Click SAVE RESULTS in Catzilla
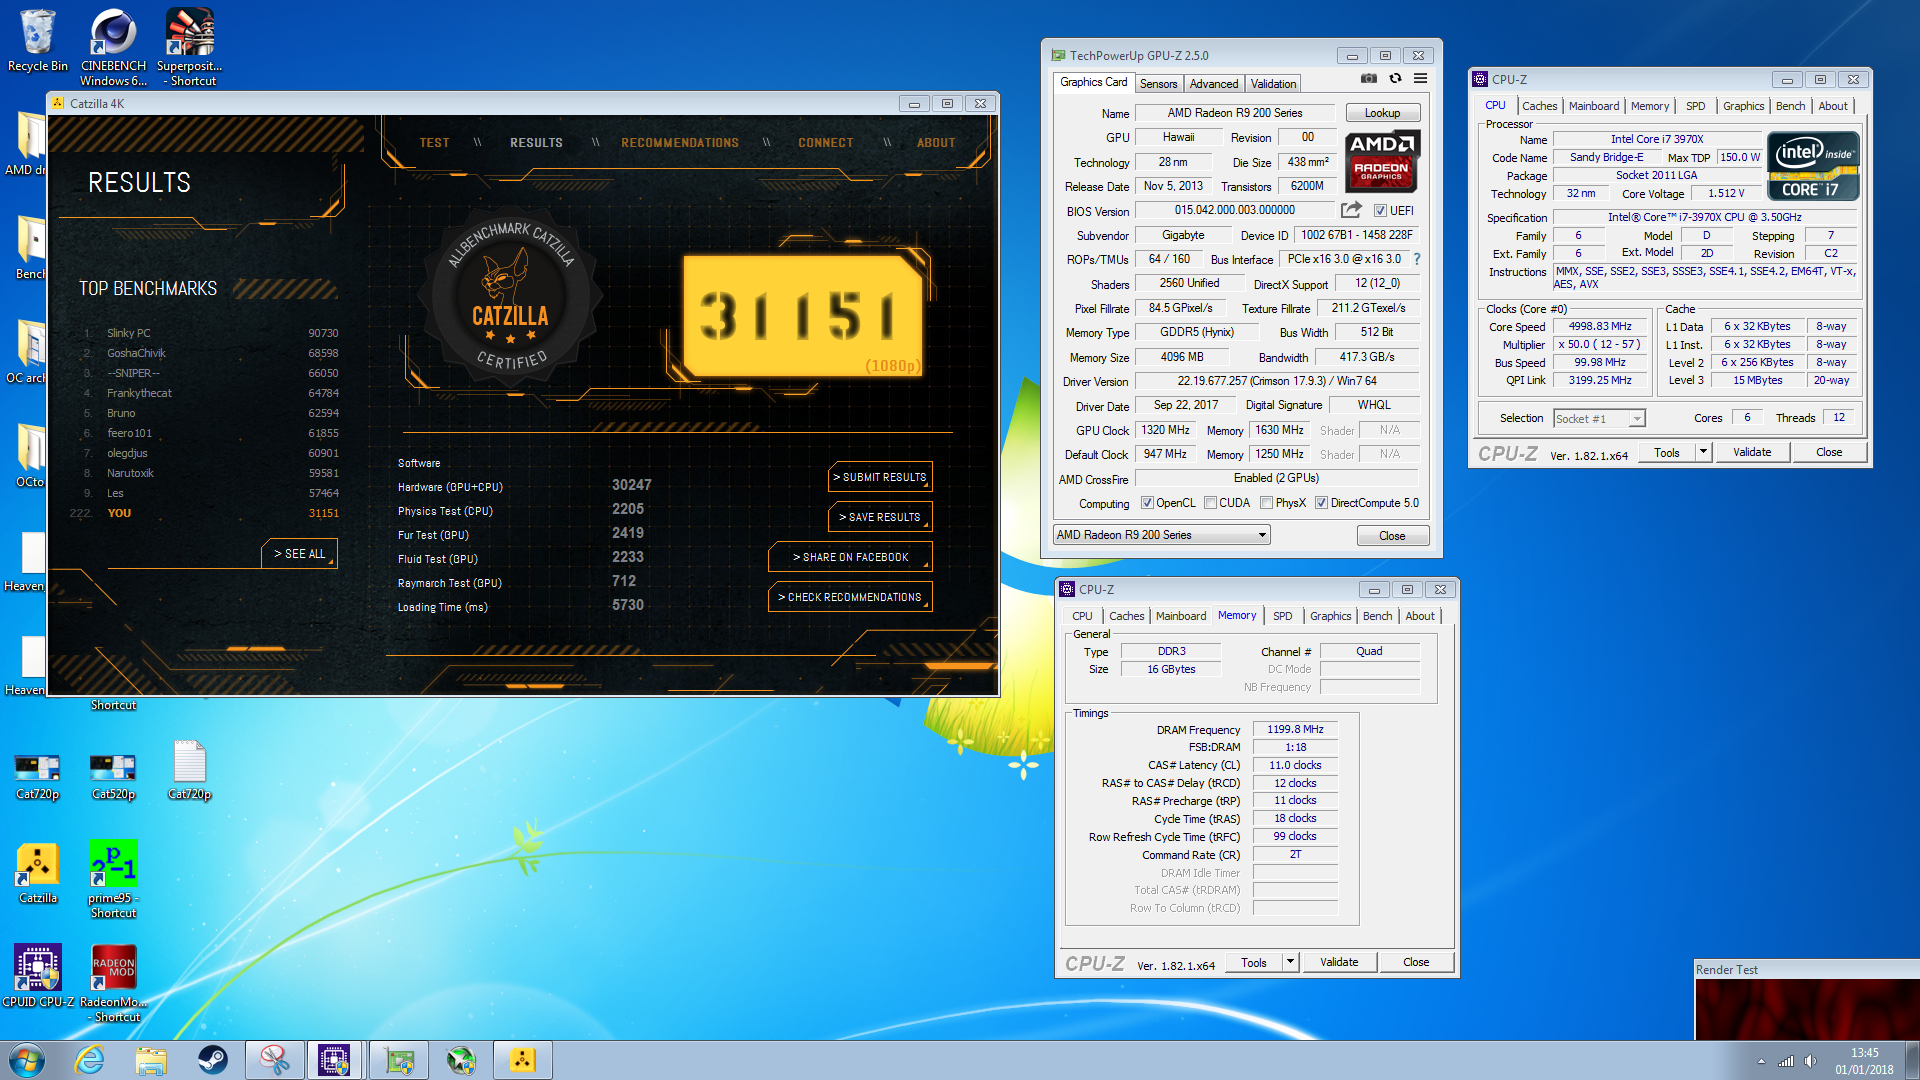The width and height of the screenshot is (1920, 1080). pyautogui.click(x=880, y=517)
